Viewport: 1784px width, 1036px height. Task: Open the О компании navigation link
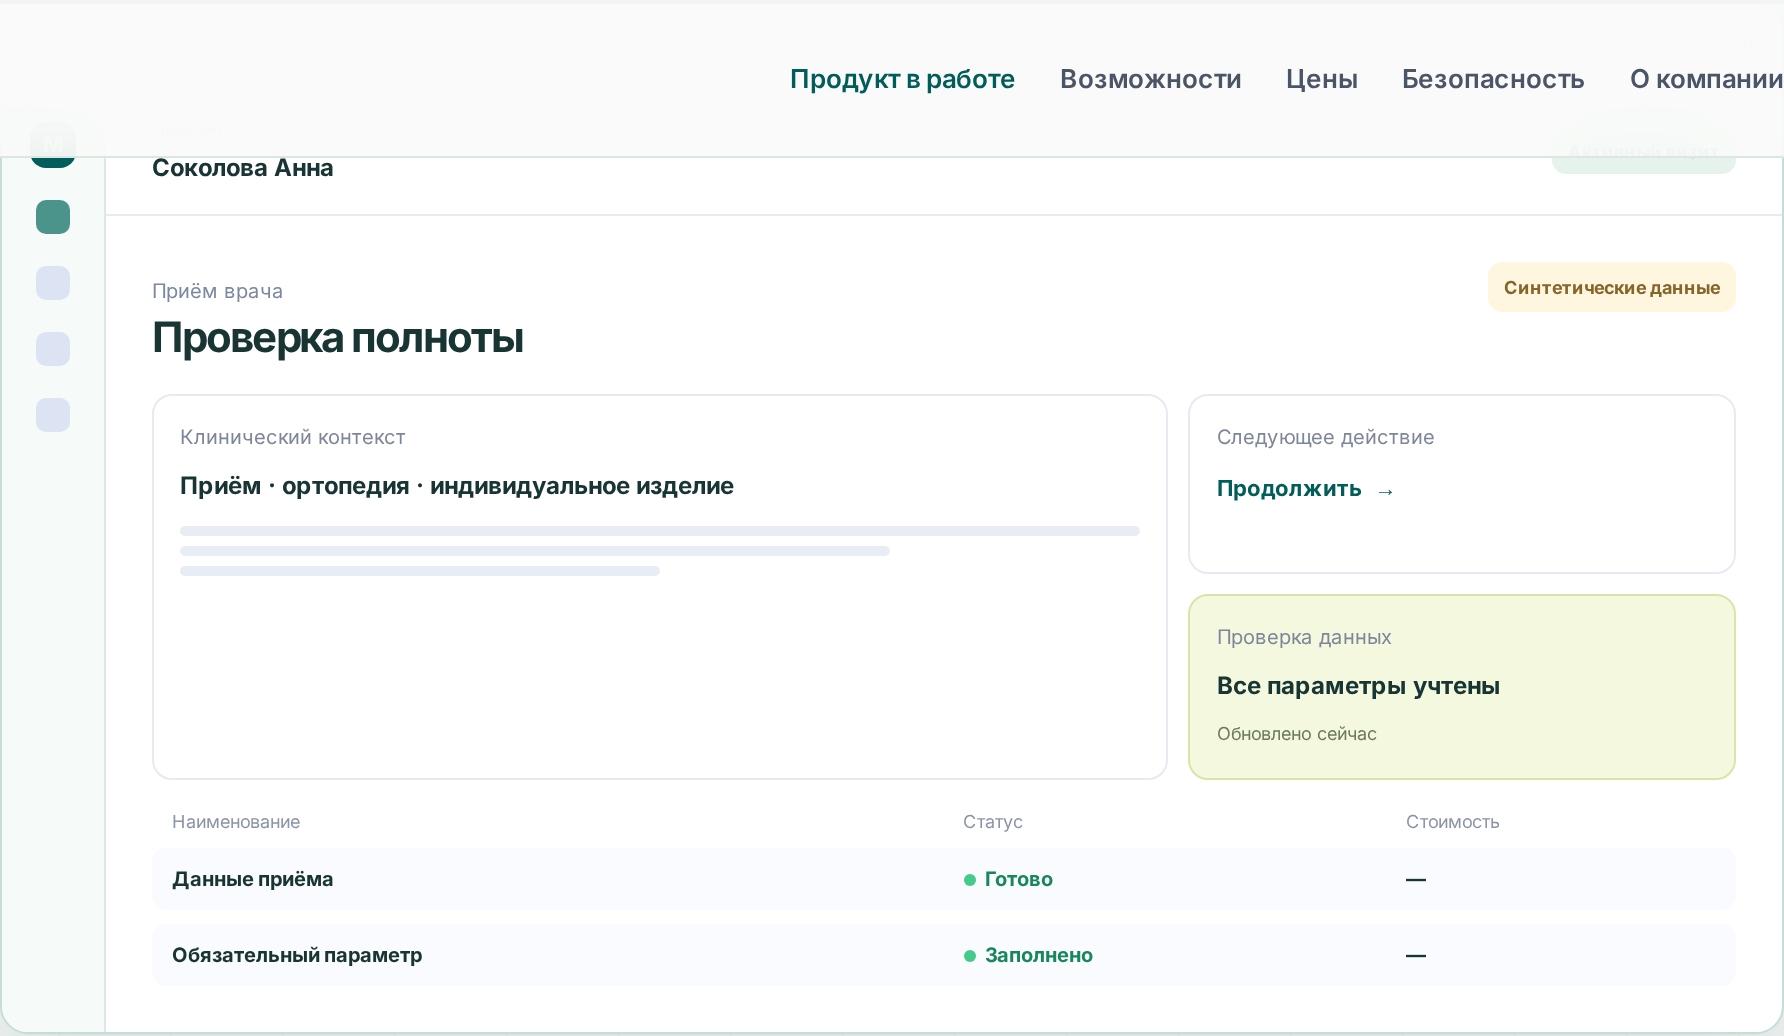pyautogui.click(x=1706, y=79)
